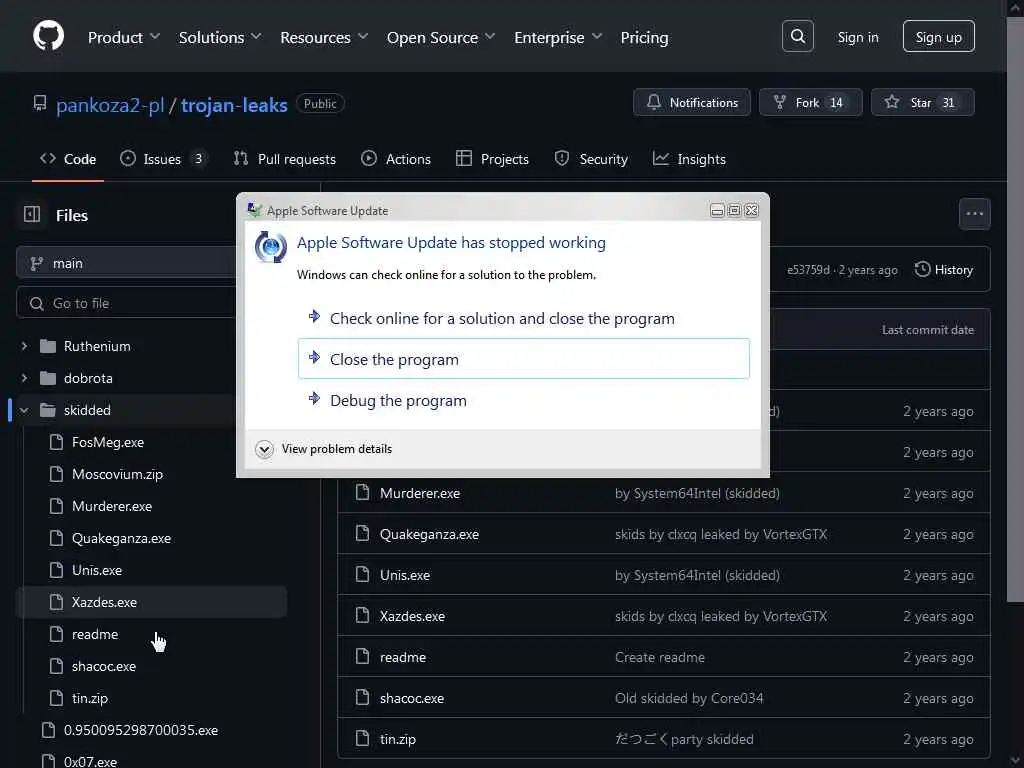Viewport: 1024px width, 768px height.
Task: Open the search magnifier button
Action: coord(797,36)
